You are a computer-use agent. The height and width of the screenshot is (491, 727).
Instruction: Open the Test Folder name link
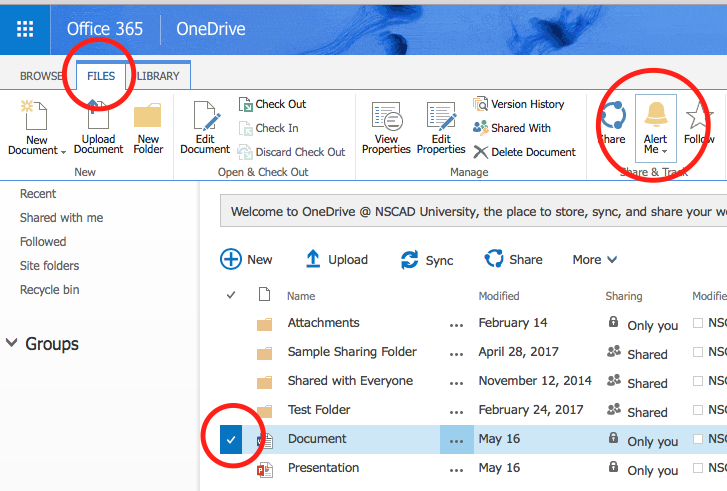point(319,410)
